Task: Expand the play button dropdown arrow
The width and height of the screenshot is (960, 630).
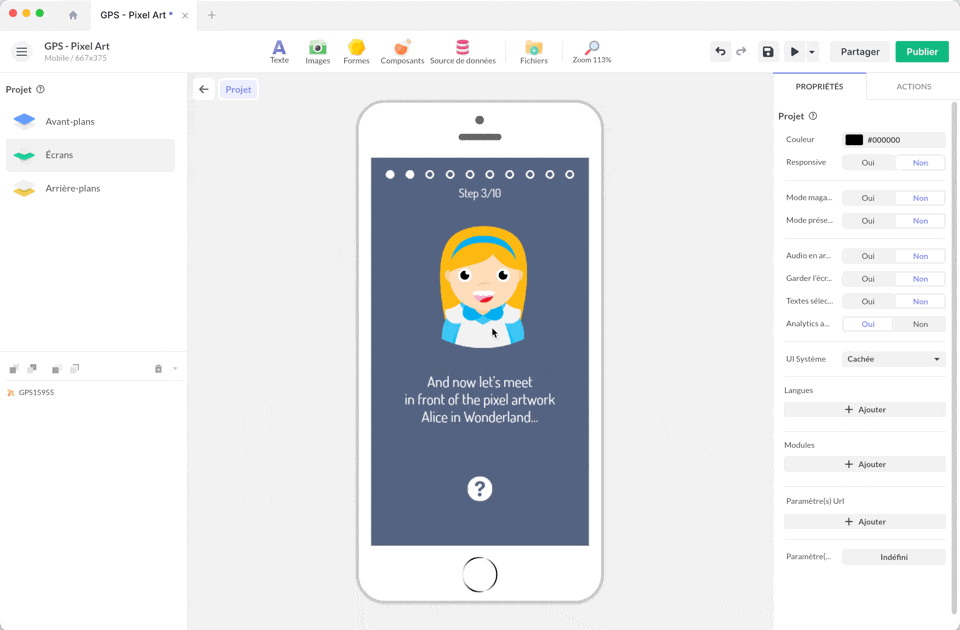Action: [812, 52]
